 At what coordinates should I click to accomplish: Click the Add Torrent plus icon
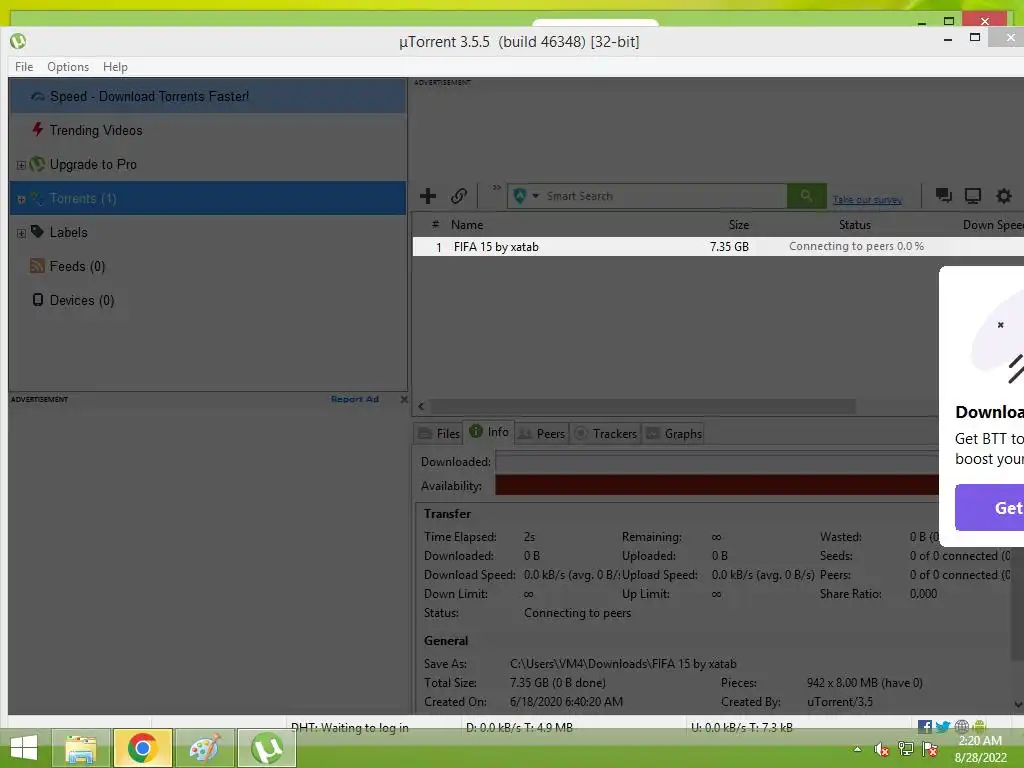(x=428, y=196)
